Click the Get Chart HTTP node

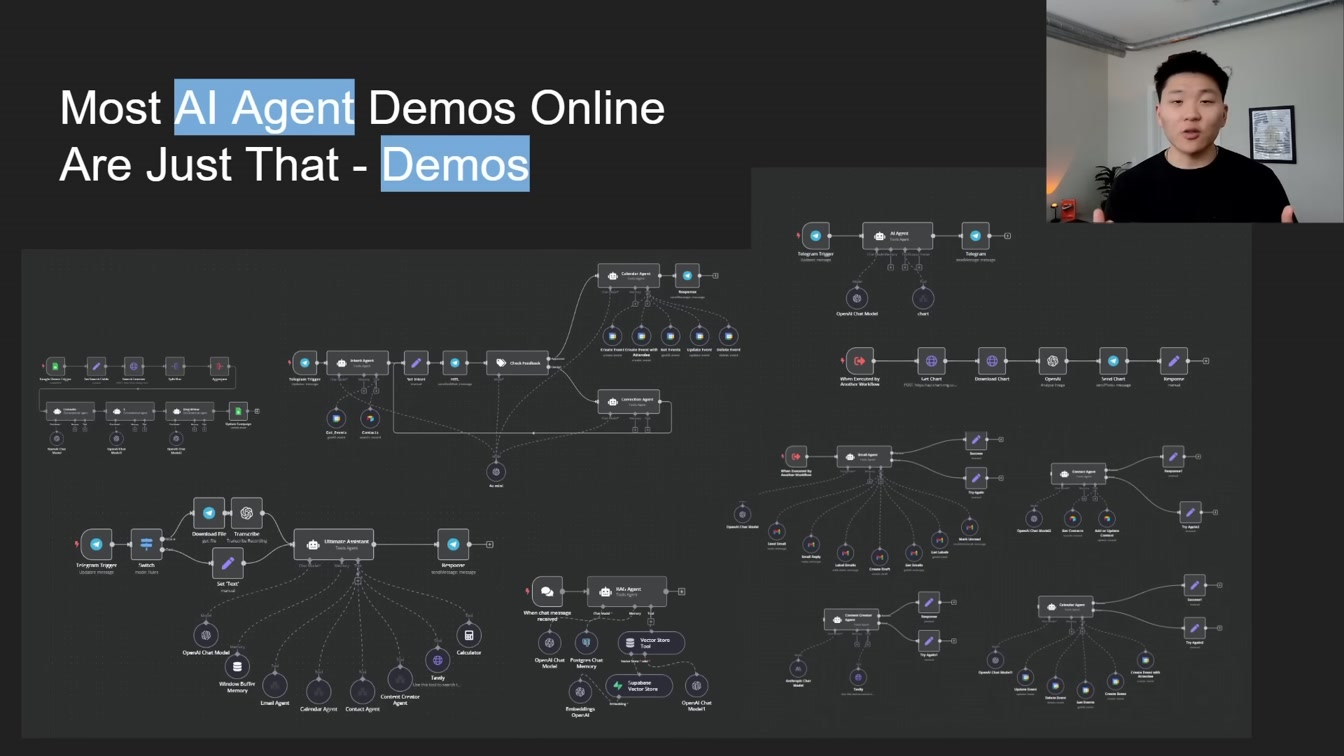(x=931, y=361)
